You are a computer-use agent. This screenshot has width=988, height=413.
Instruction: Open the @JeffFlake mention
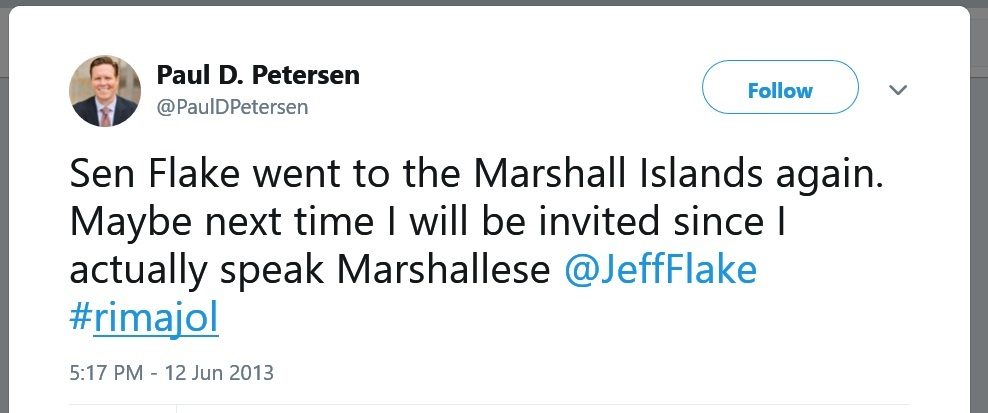tap(660, 270)
